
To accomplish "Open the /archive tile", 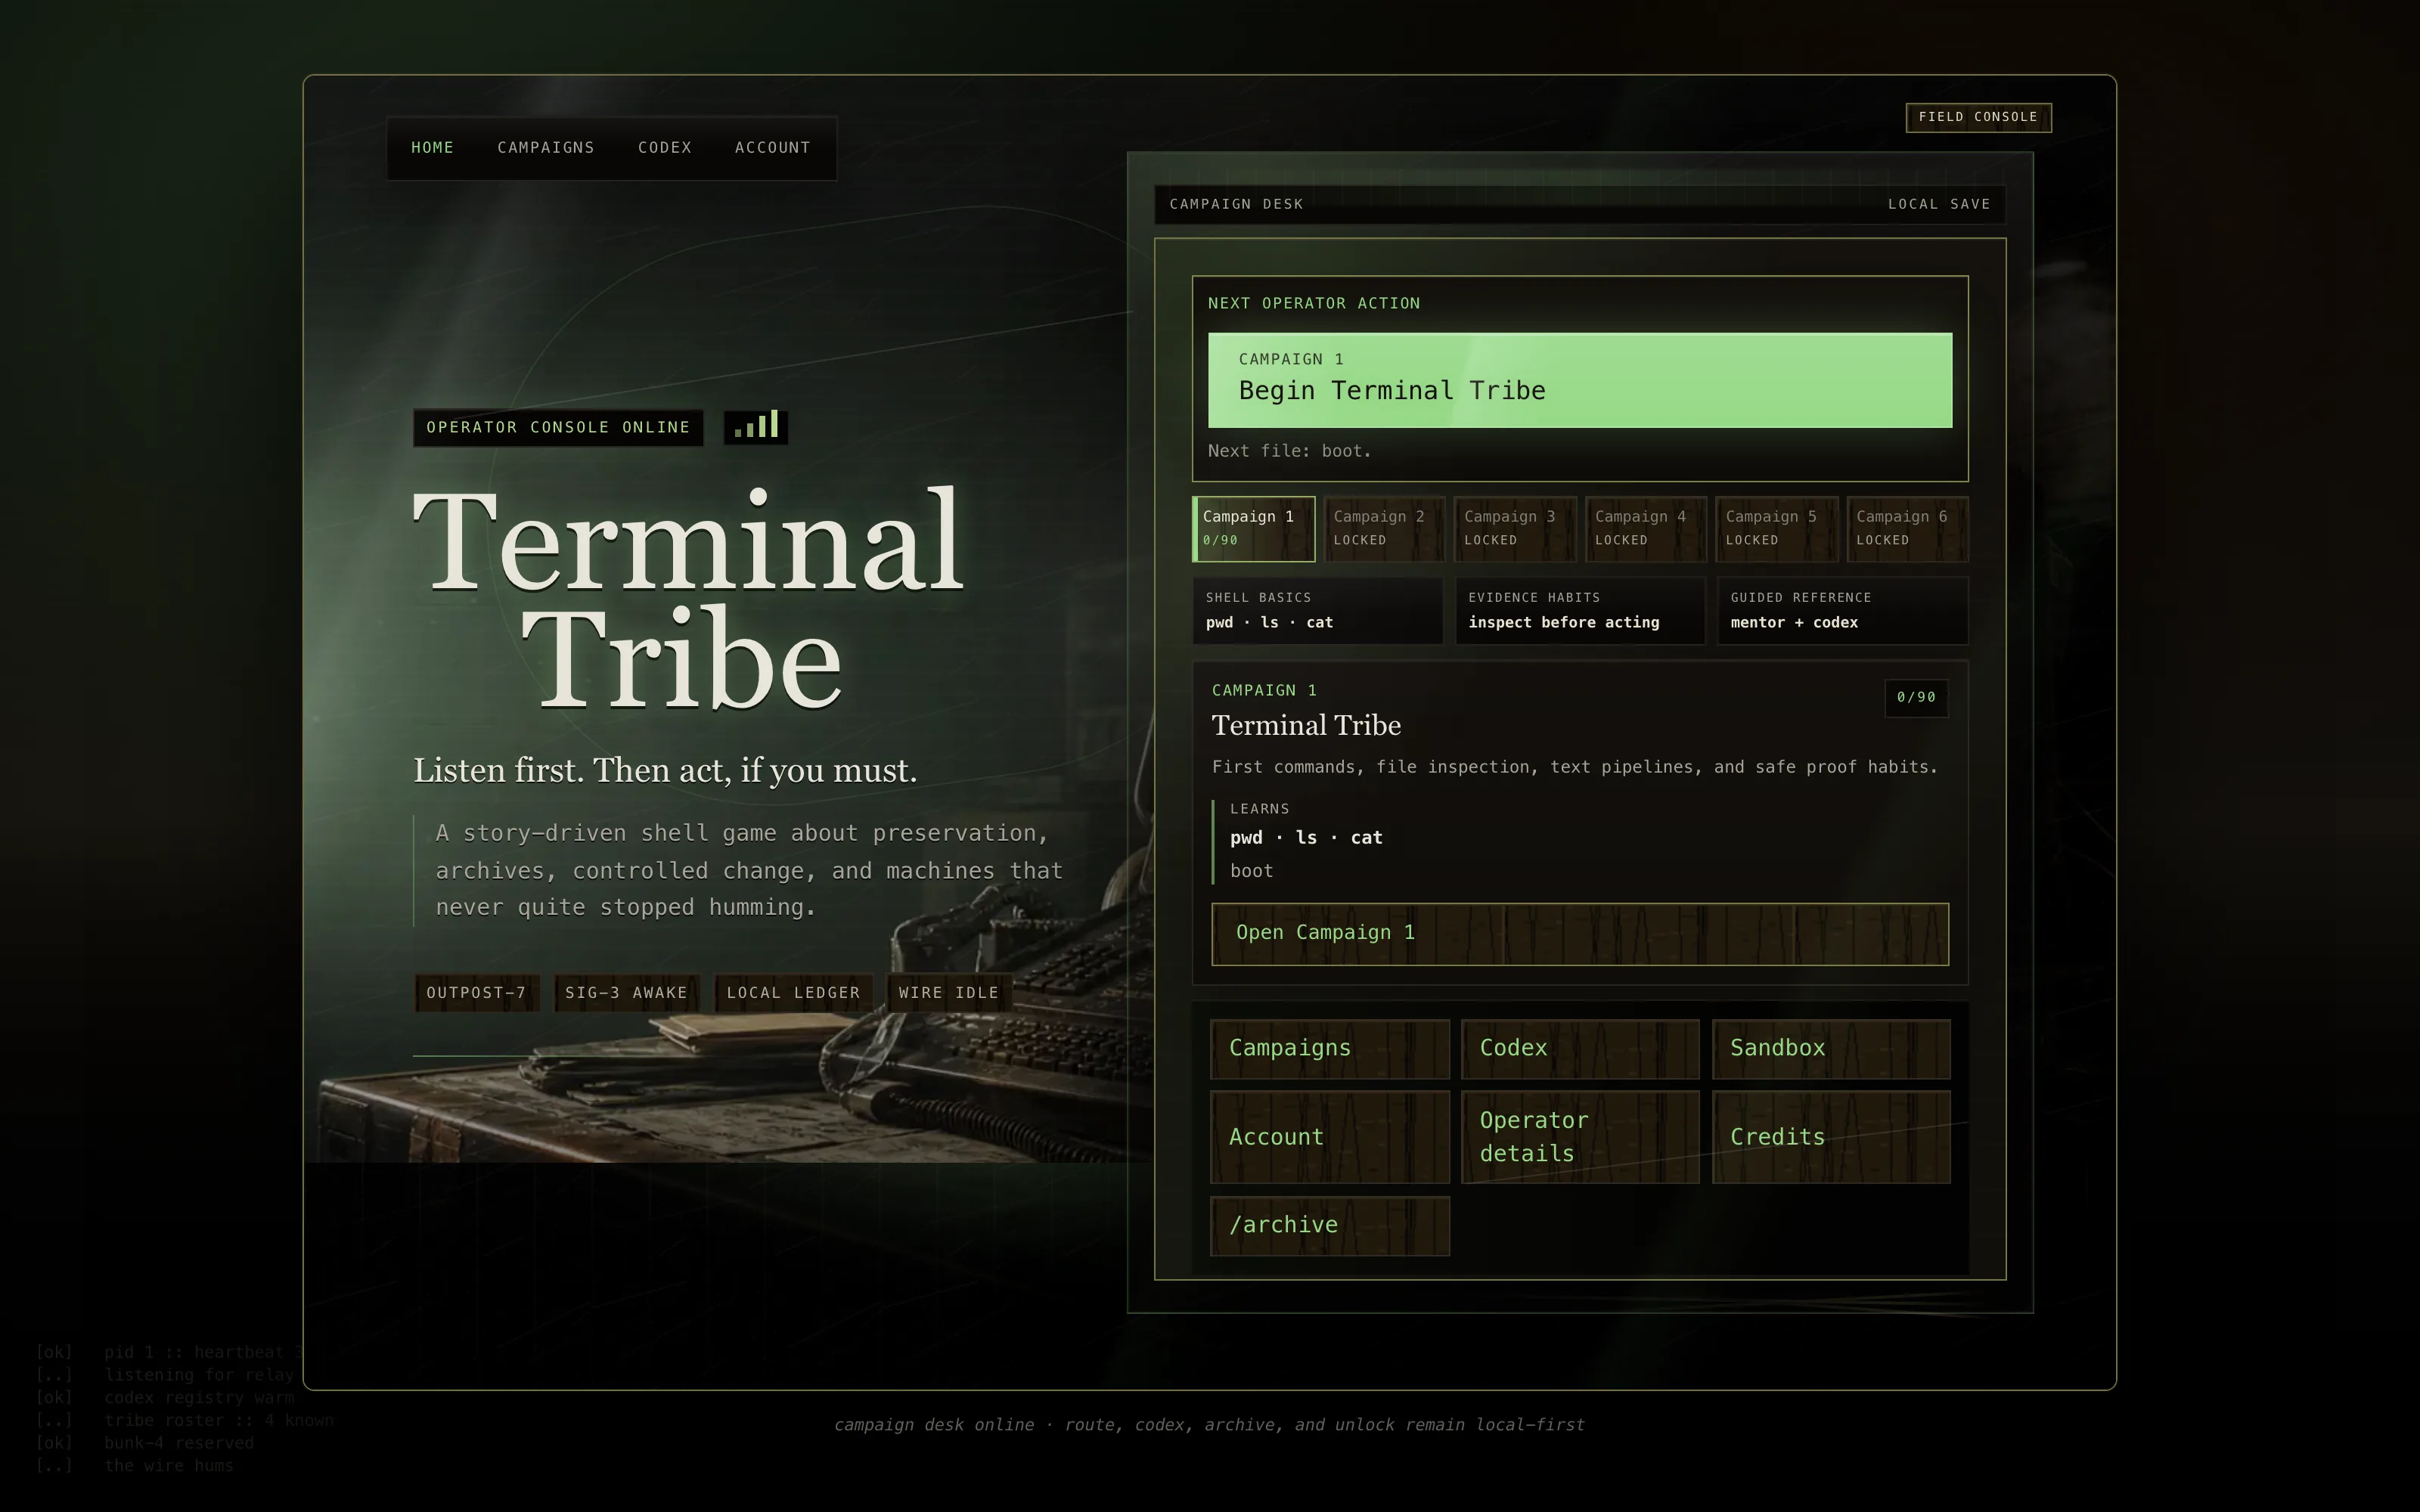I will [x=1330, y=1226].
